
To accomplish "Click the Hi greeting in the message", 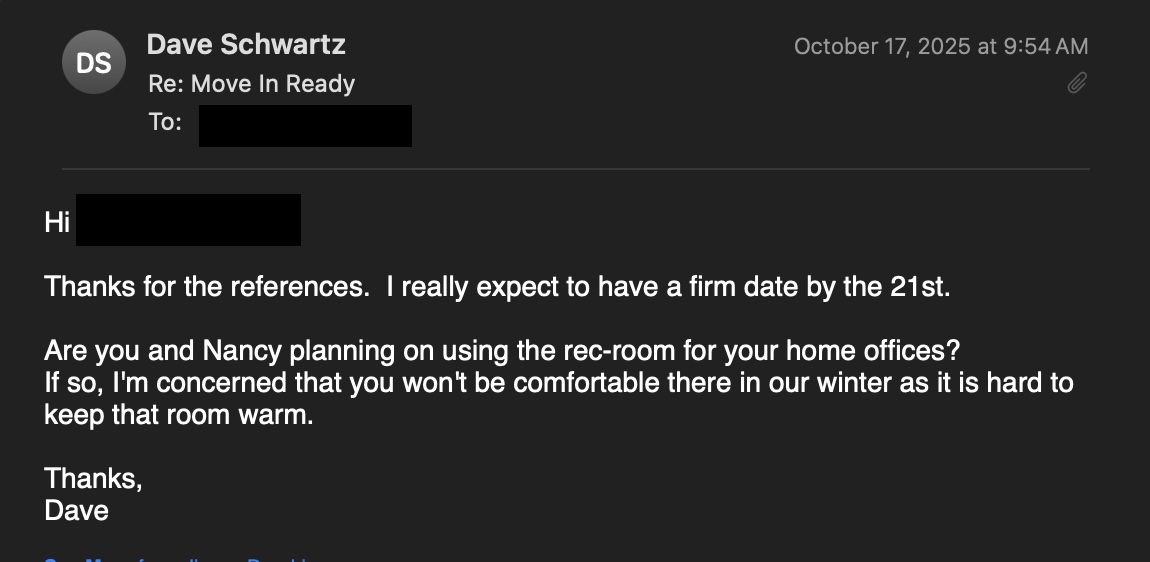I will click(x=57, y=222).
